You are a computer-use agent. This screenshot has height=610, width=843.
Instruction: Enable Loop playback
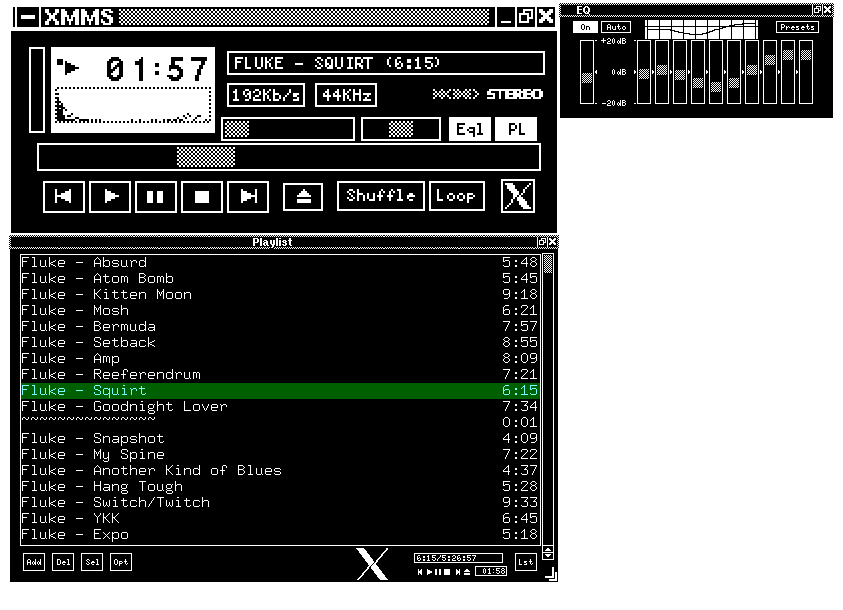pyautogui.click(x=456, y=195)
